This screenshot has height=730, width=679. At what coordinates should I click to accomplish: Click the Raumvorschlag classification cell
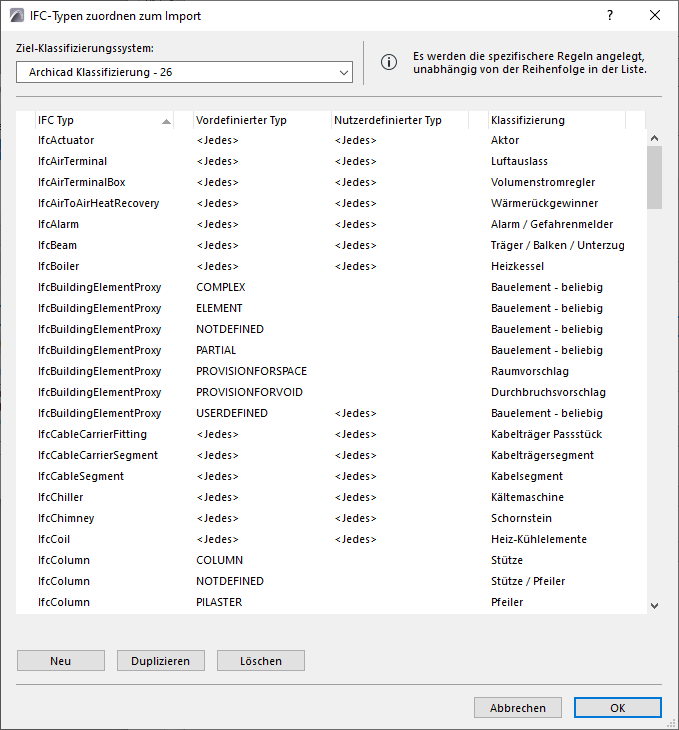[x=530, y=371]
